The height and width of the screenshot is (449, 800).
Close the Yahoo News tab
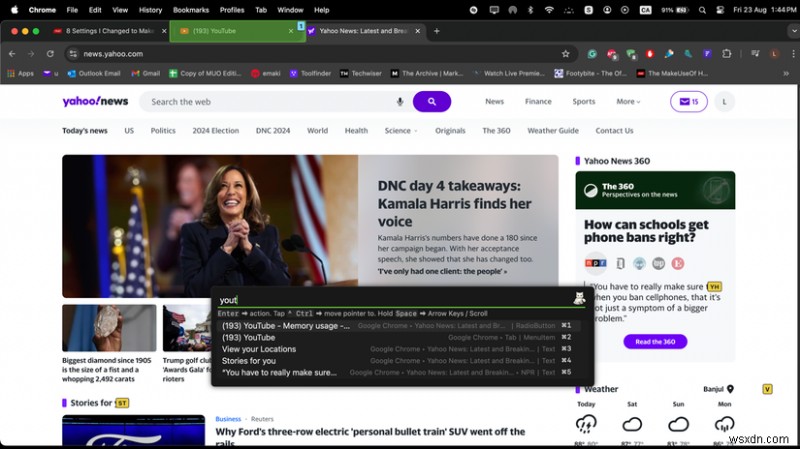pos(418,31)
